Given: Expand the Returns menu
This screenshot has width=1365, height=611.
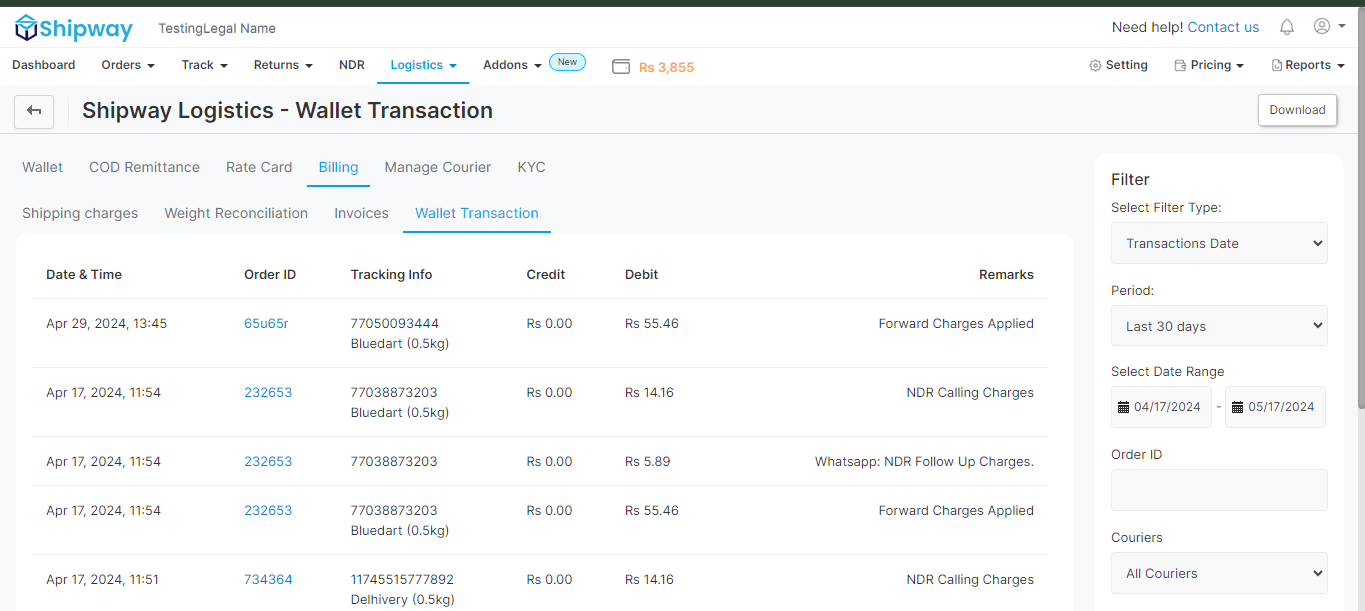Looking at the screenshot, I should (283, 65).
